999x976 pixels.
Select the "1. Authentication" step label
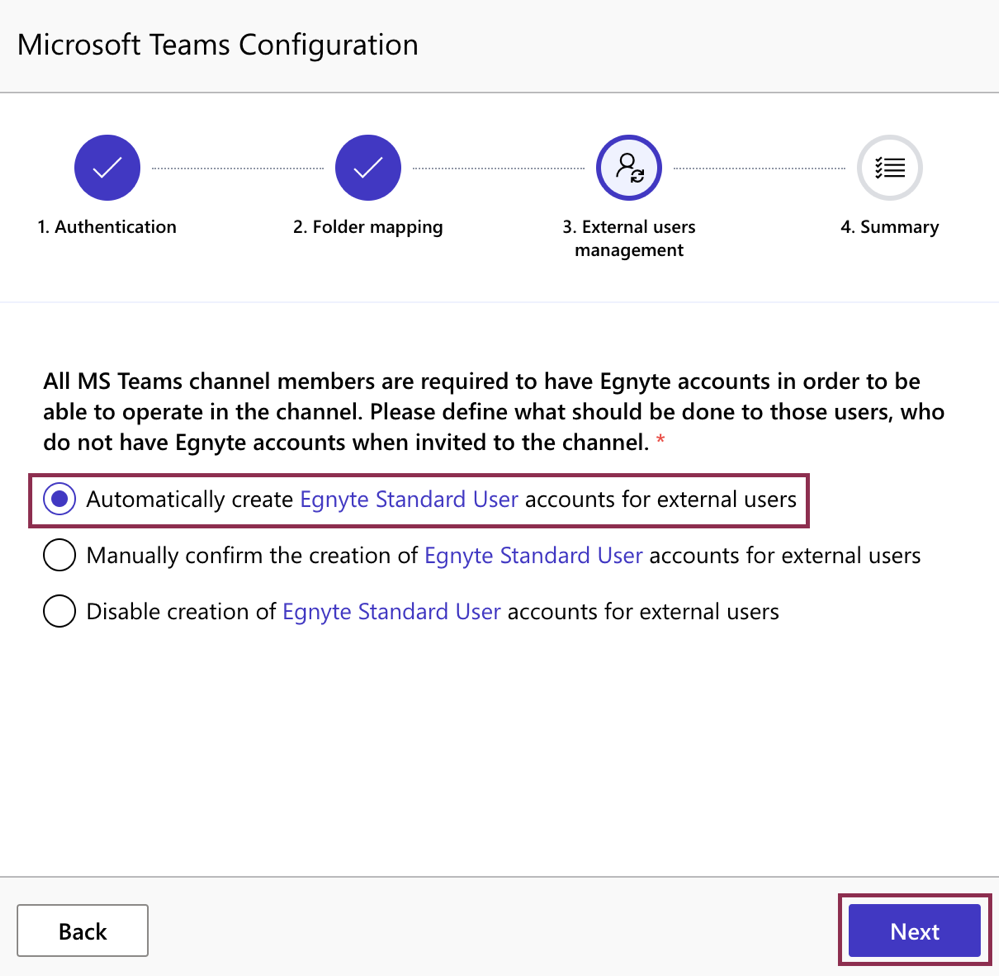(107, 227)
